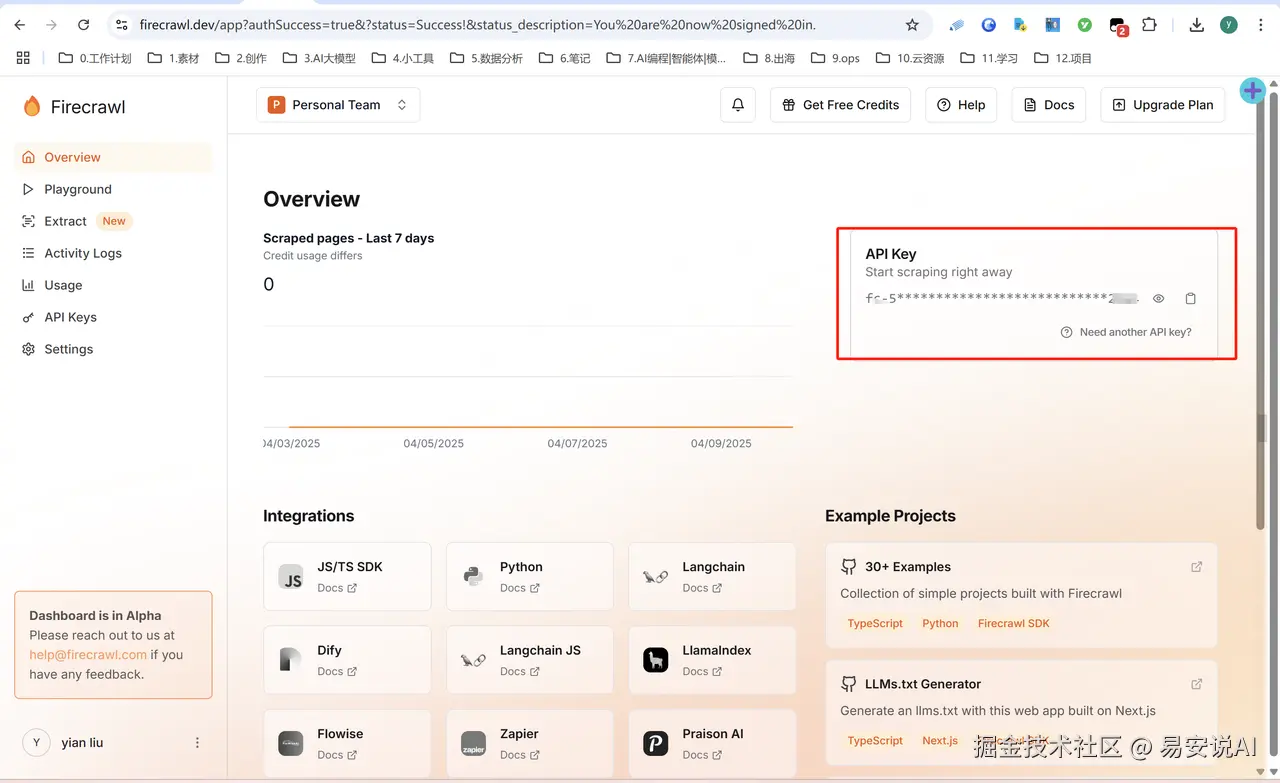
Task: Open user menu dots next to yian liu
Action: coord(197,743)
